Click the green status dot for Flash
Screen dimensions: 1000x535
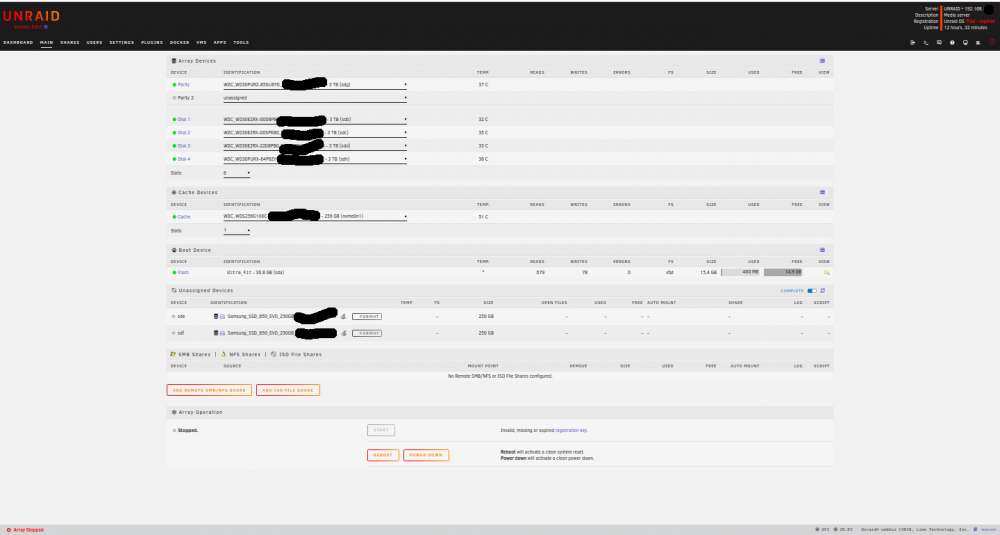pyautogui.click(x=174, y=272)
